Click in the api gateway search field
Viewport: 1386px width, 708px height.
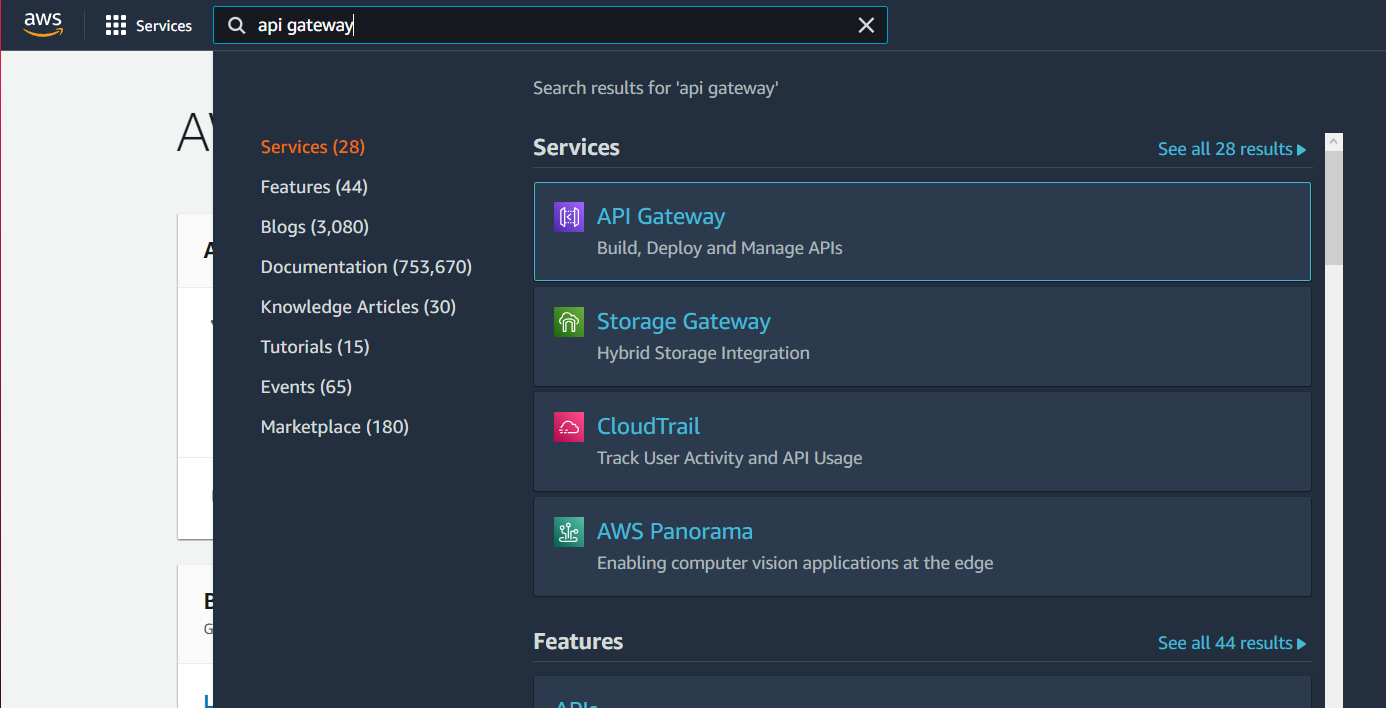[x=550, y=26]
